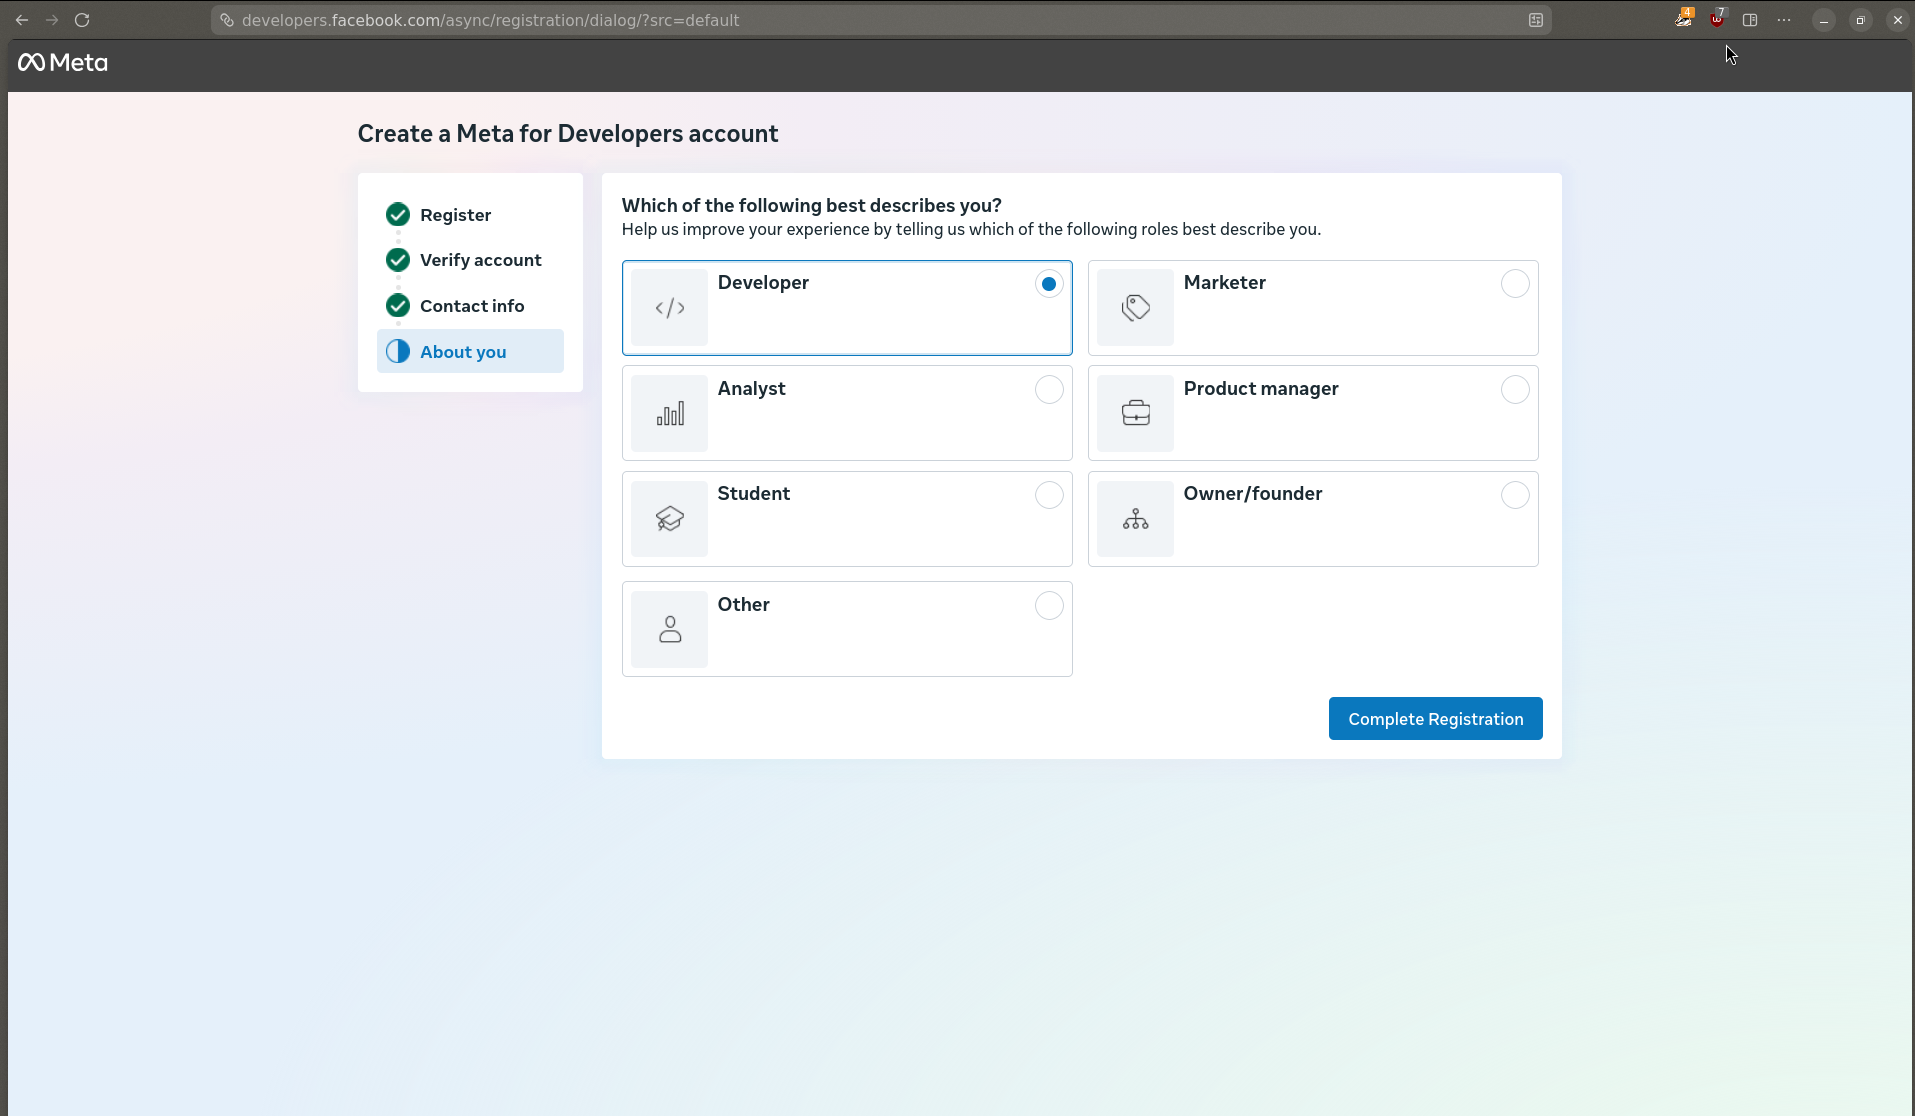
Task: Click the Product manager briefcase icon
Action: coord(1136,413)
